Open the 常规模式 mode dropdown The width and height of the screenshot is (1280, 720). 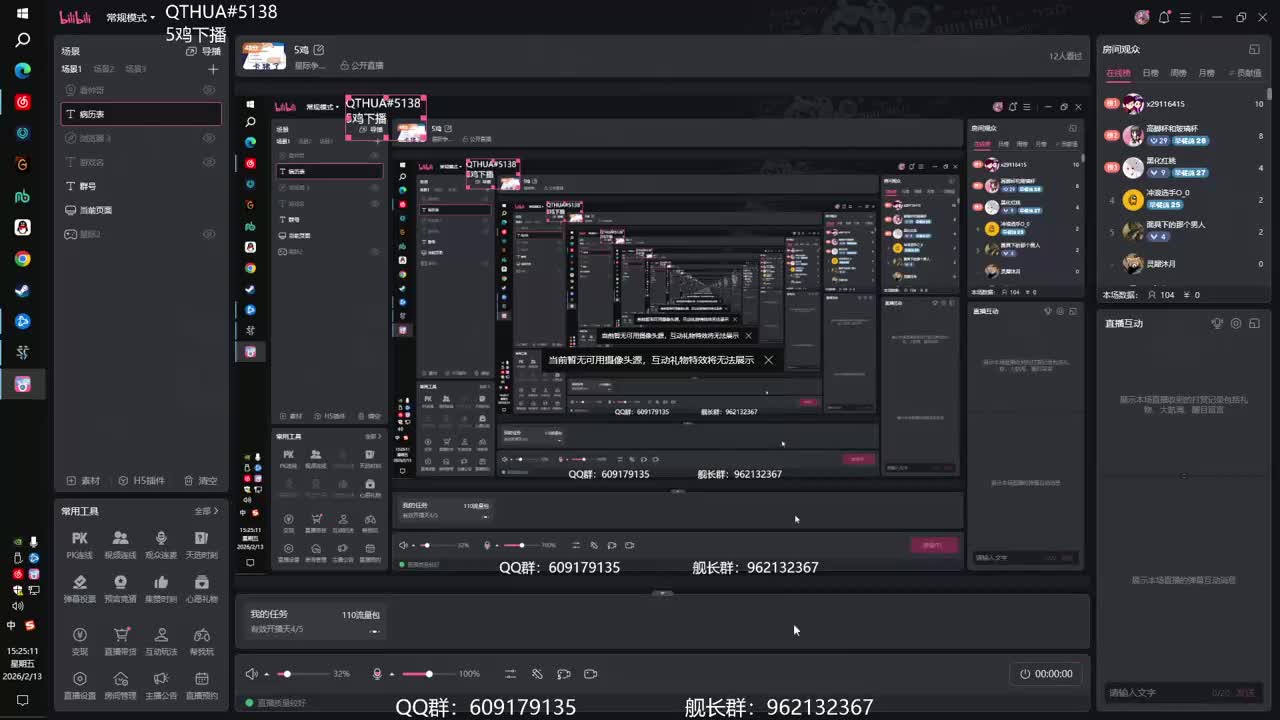pos(130,17)
